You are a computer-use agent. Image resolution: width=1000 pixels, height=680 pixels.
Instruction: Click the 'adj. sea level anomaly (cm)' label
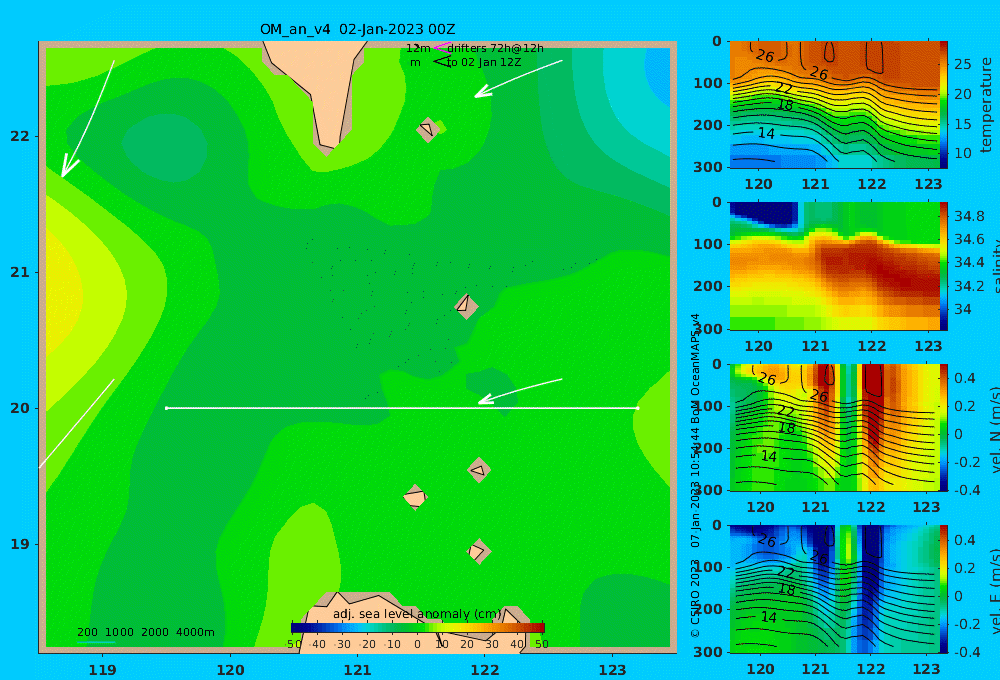(417, 614)
